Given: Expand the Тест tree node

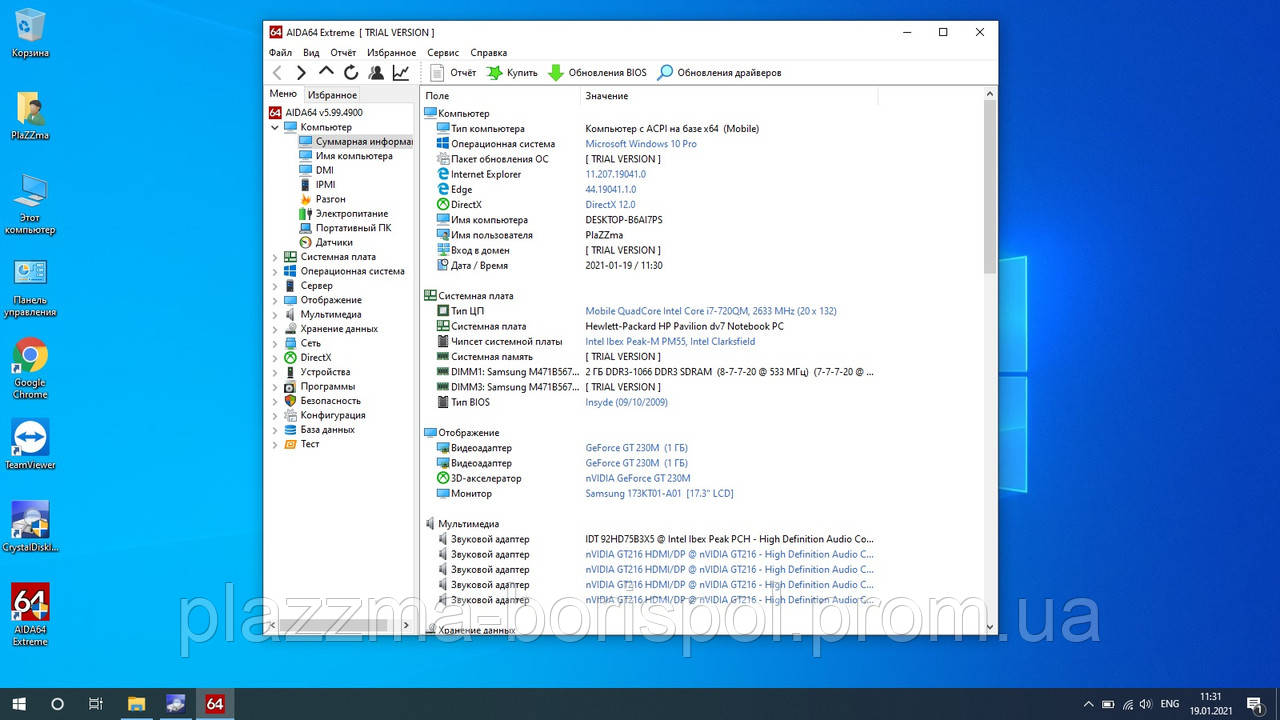Looking at the screenshot, I should tap(275, 444).
